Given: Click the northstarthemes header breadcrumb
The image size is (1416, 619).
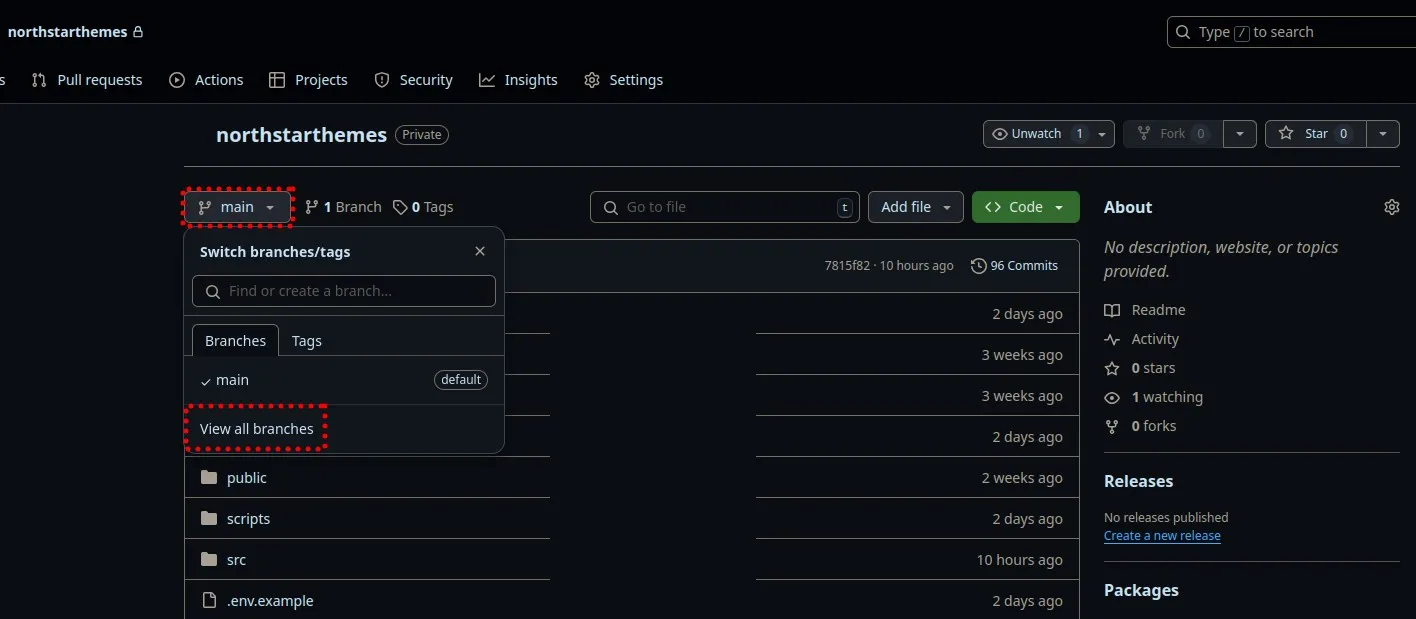Looking at the screenshot, I should click(67, 32).
